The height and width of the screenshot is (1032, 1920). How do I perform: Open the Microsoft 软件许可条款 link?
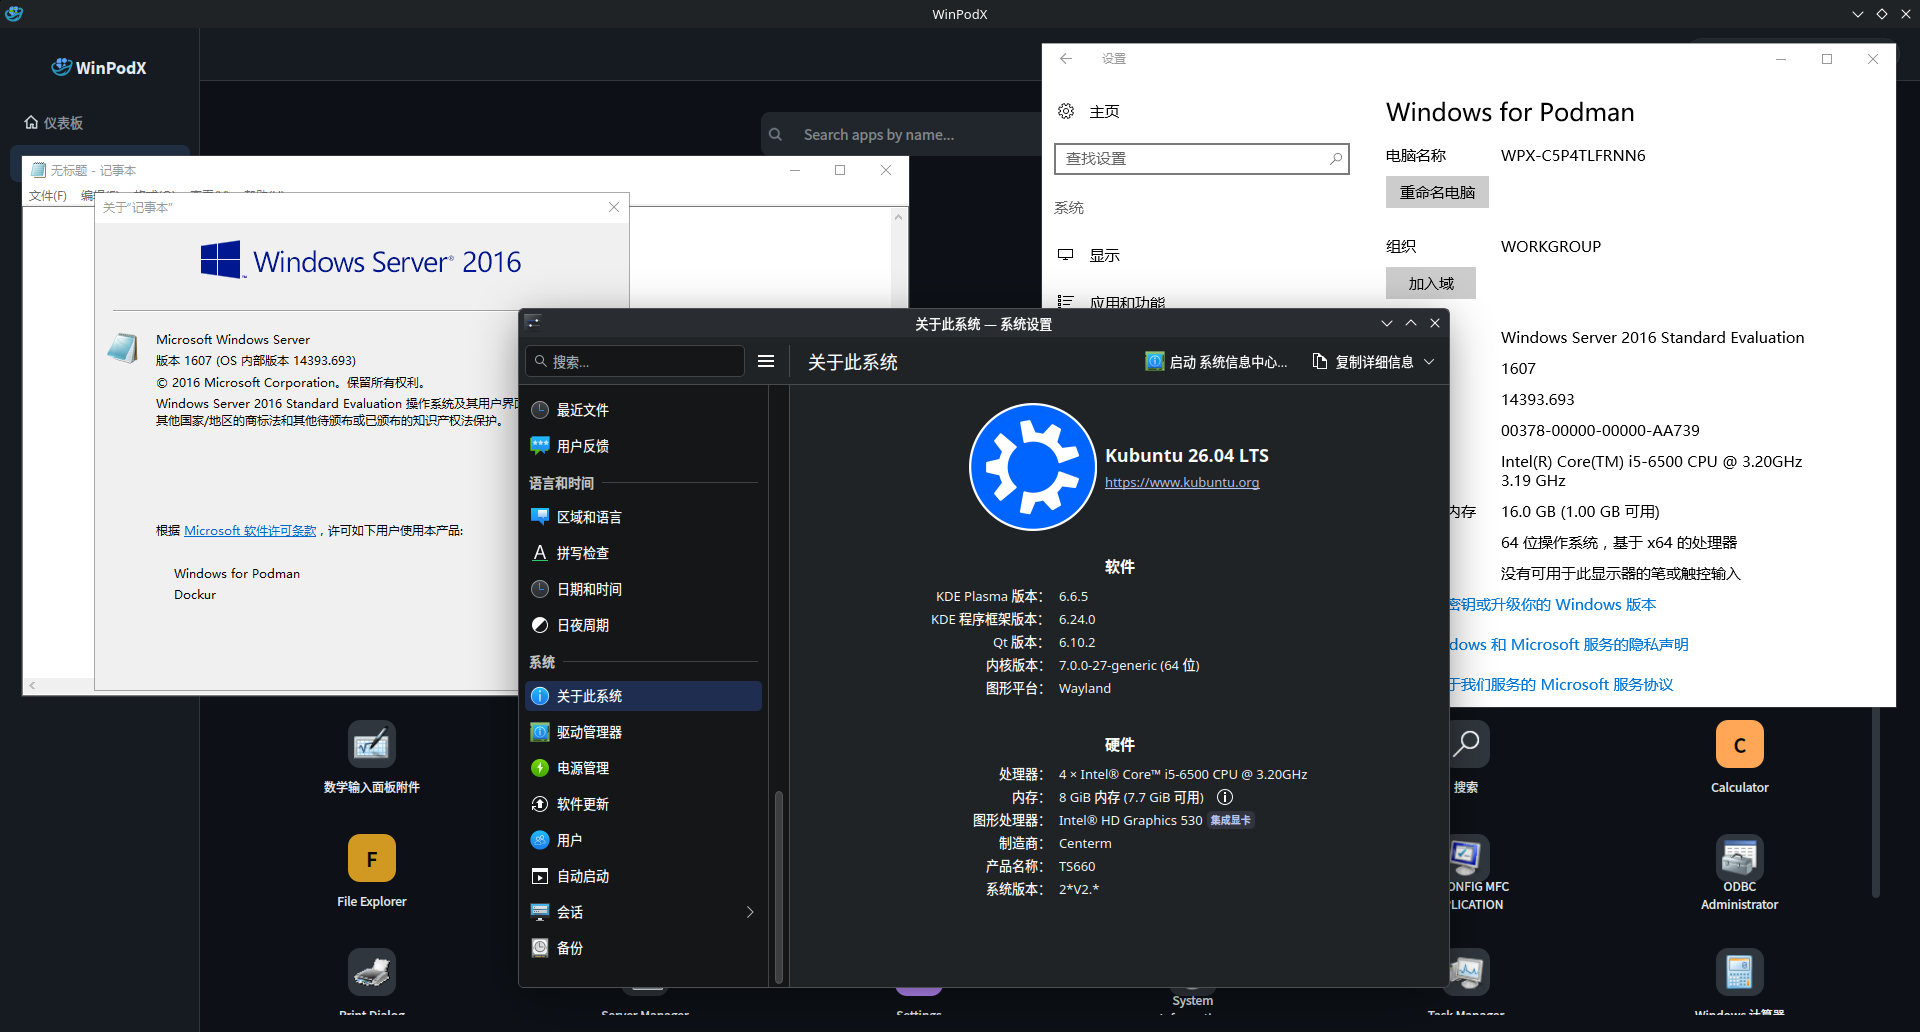(x=250, y=531)
